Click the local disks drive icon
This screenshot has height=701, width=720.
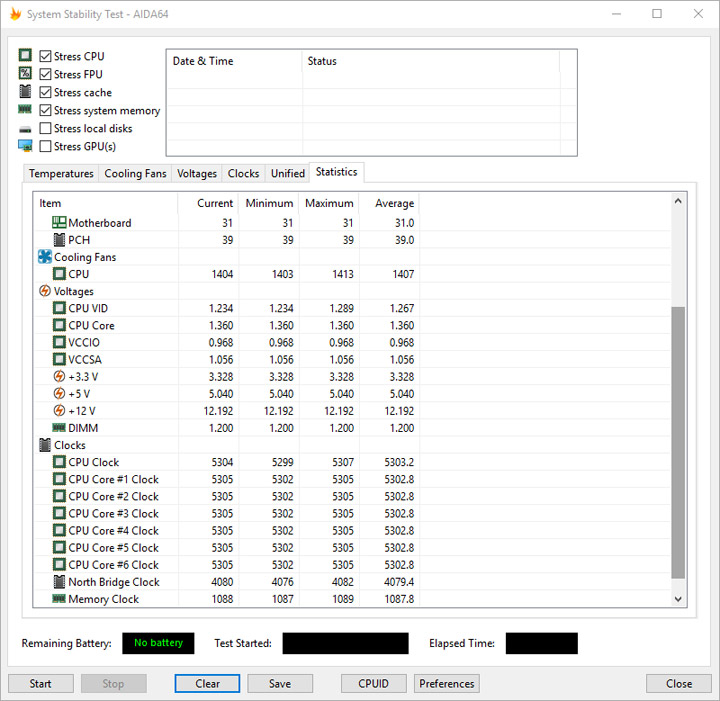[25, 129]
